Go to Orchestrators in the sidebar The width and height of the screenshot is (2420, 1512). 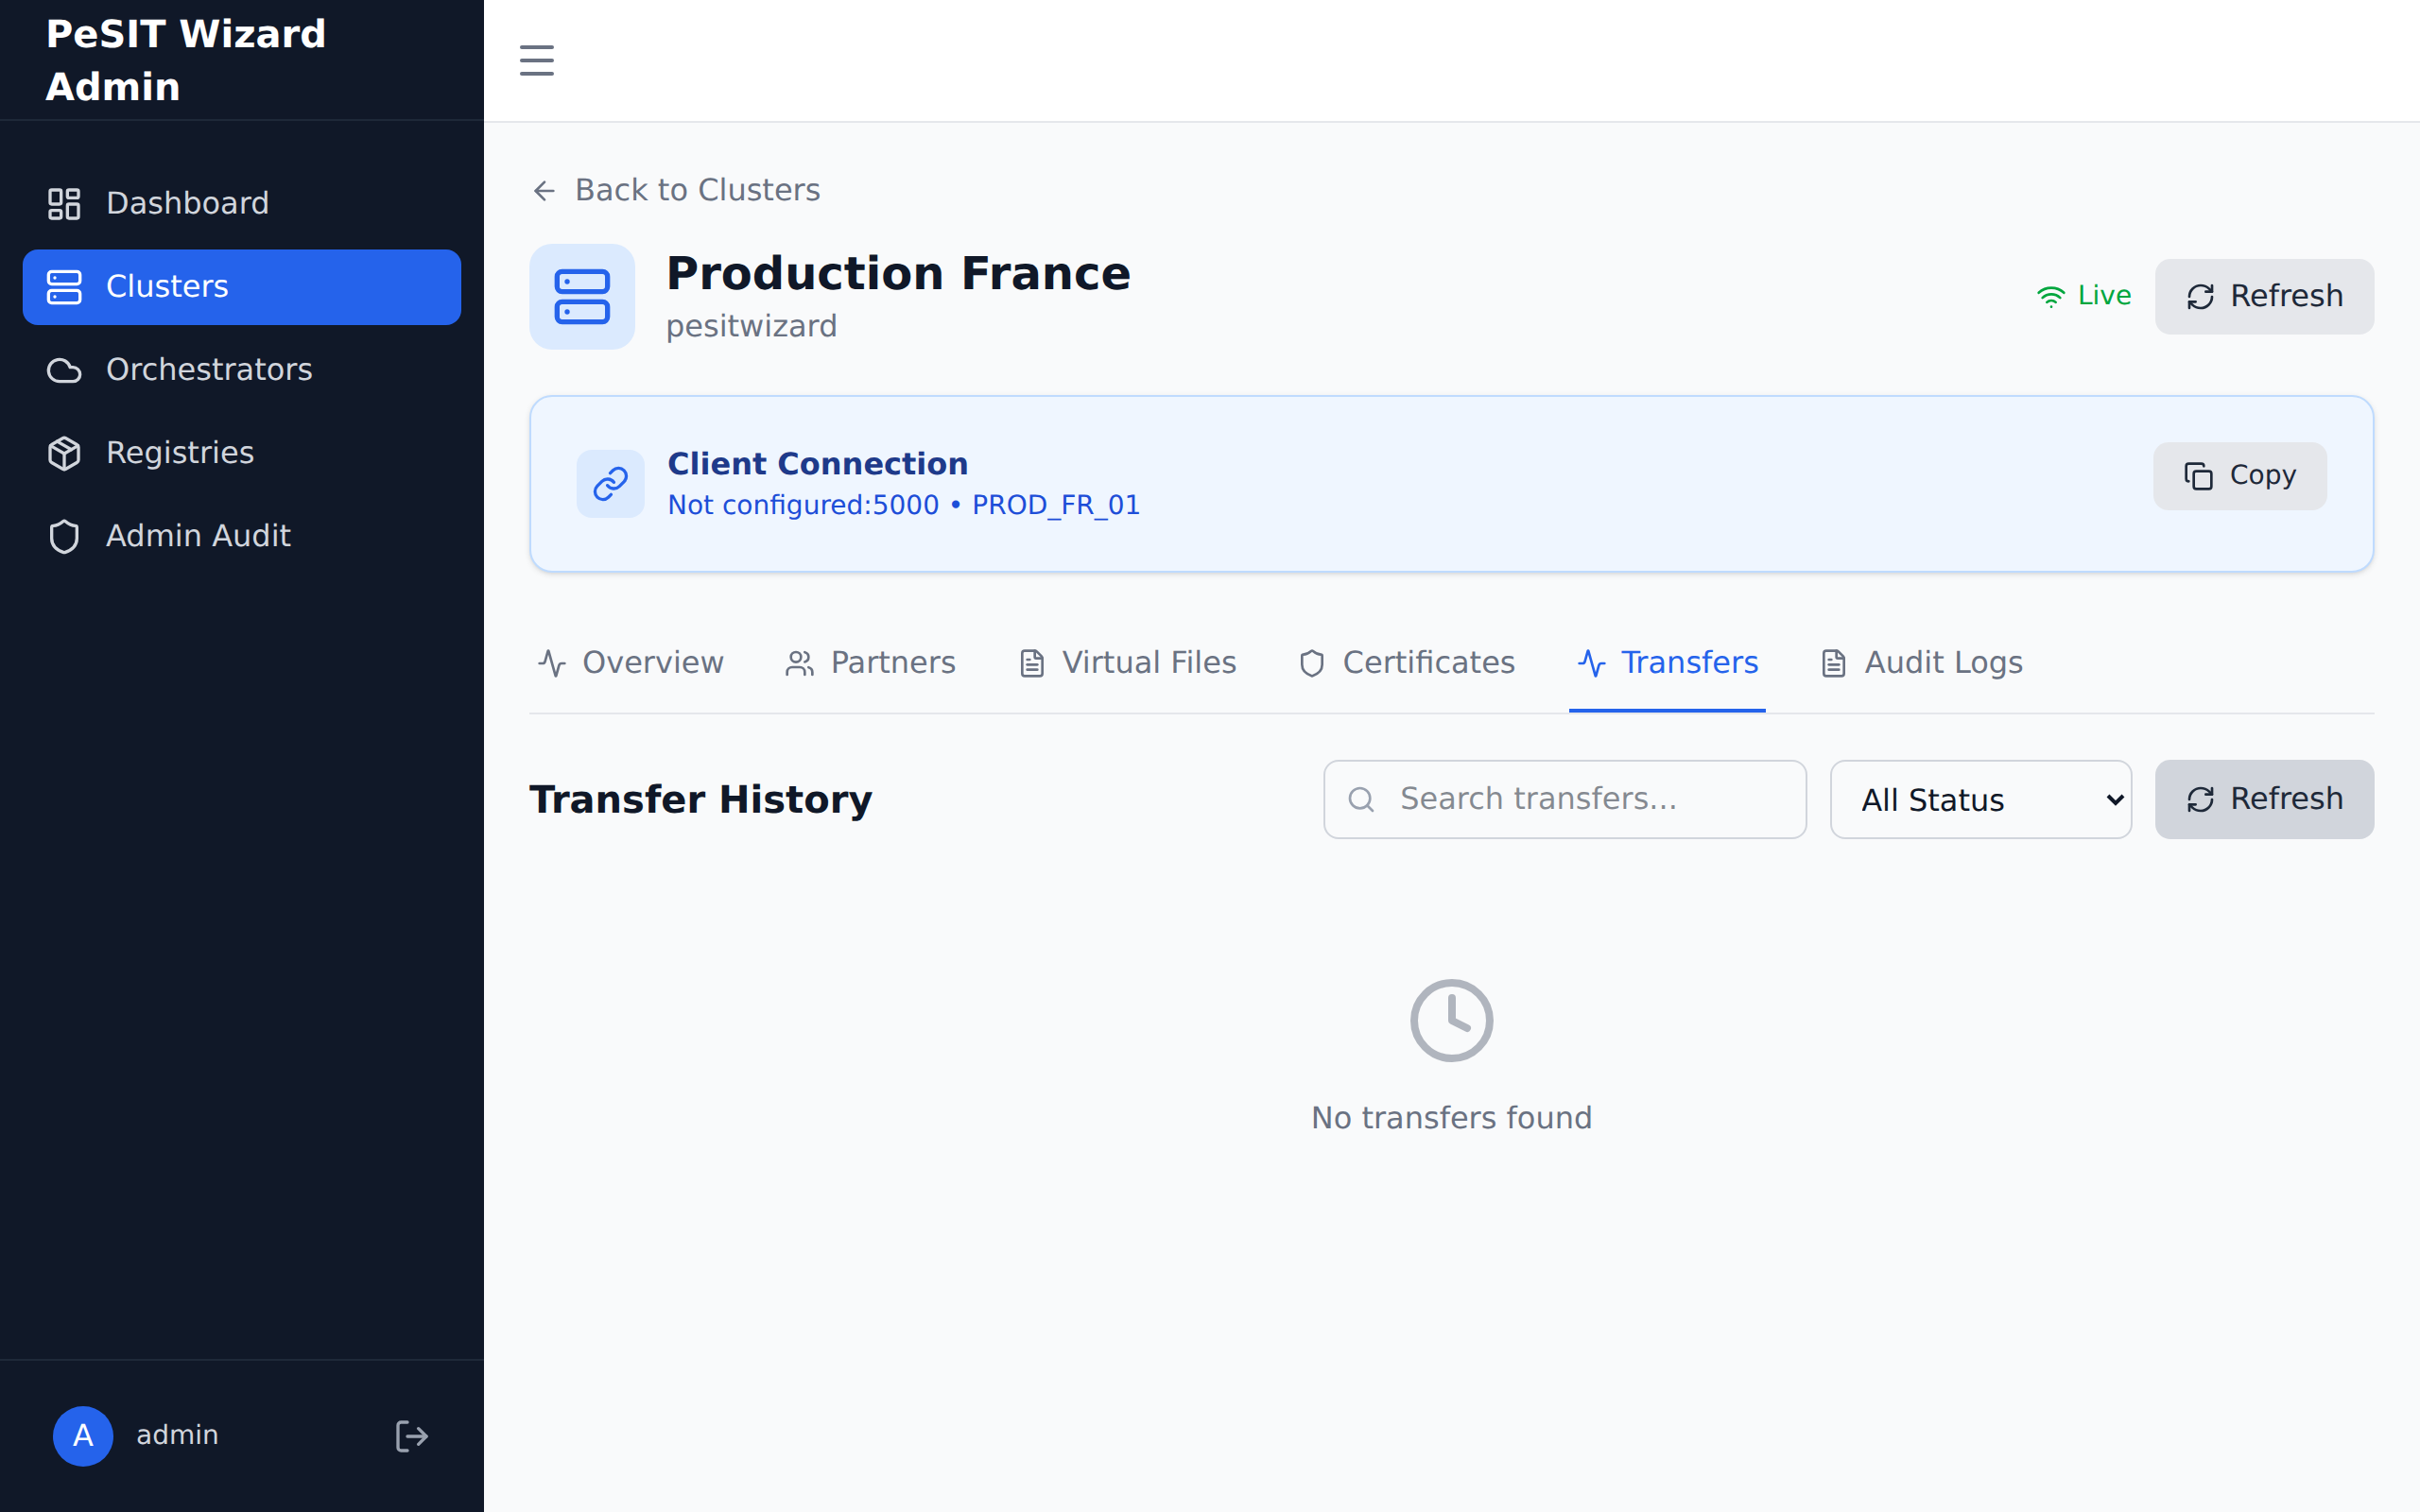point(209,370)
